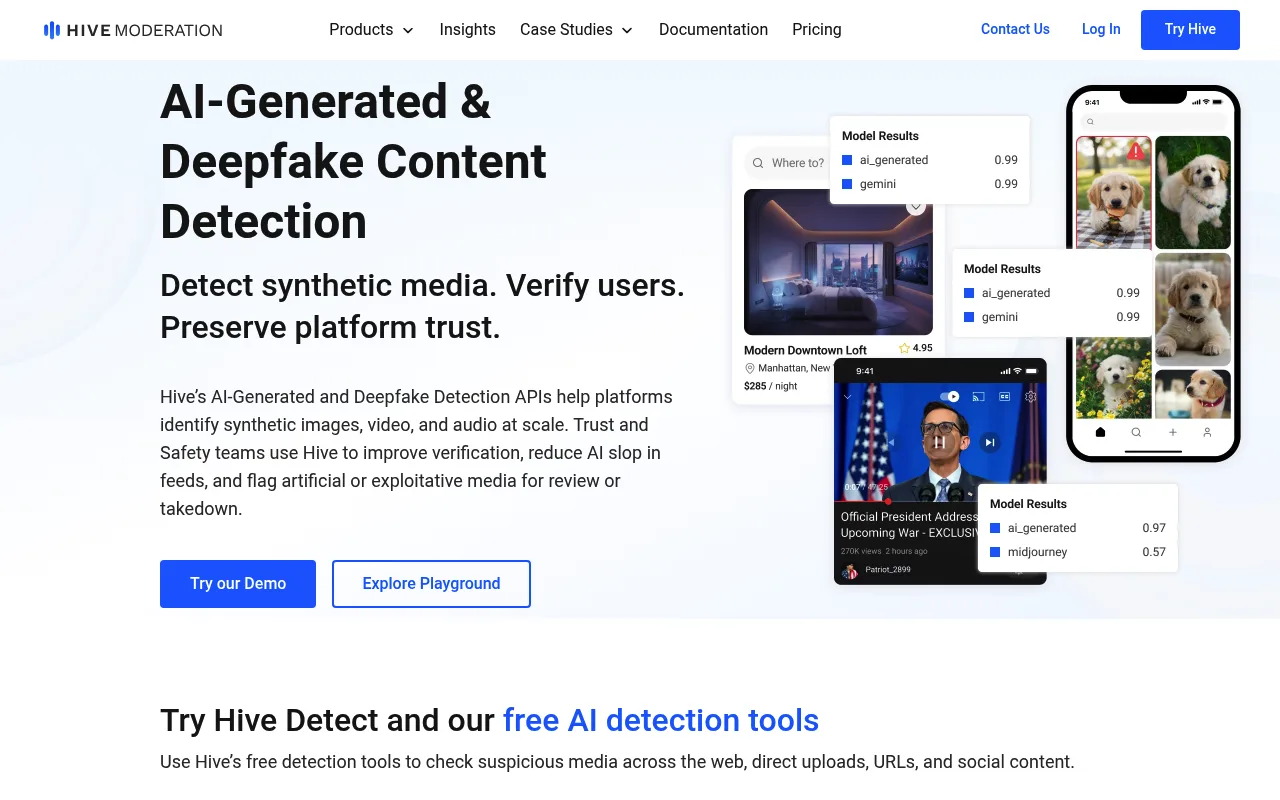Click the midjourney blue square in Model Results

995,552
